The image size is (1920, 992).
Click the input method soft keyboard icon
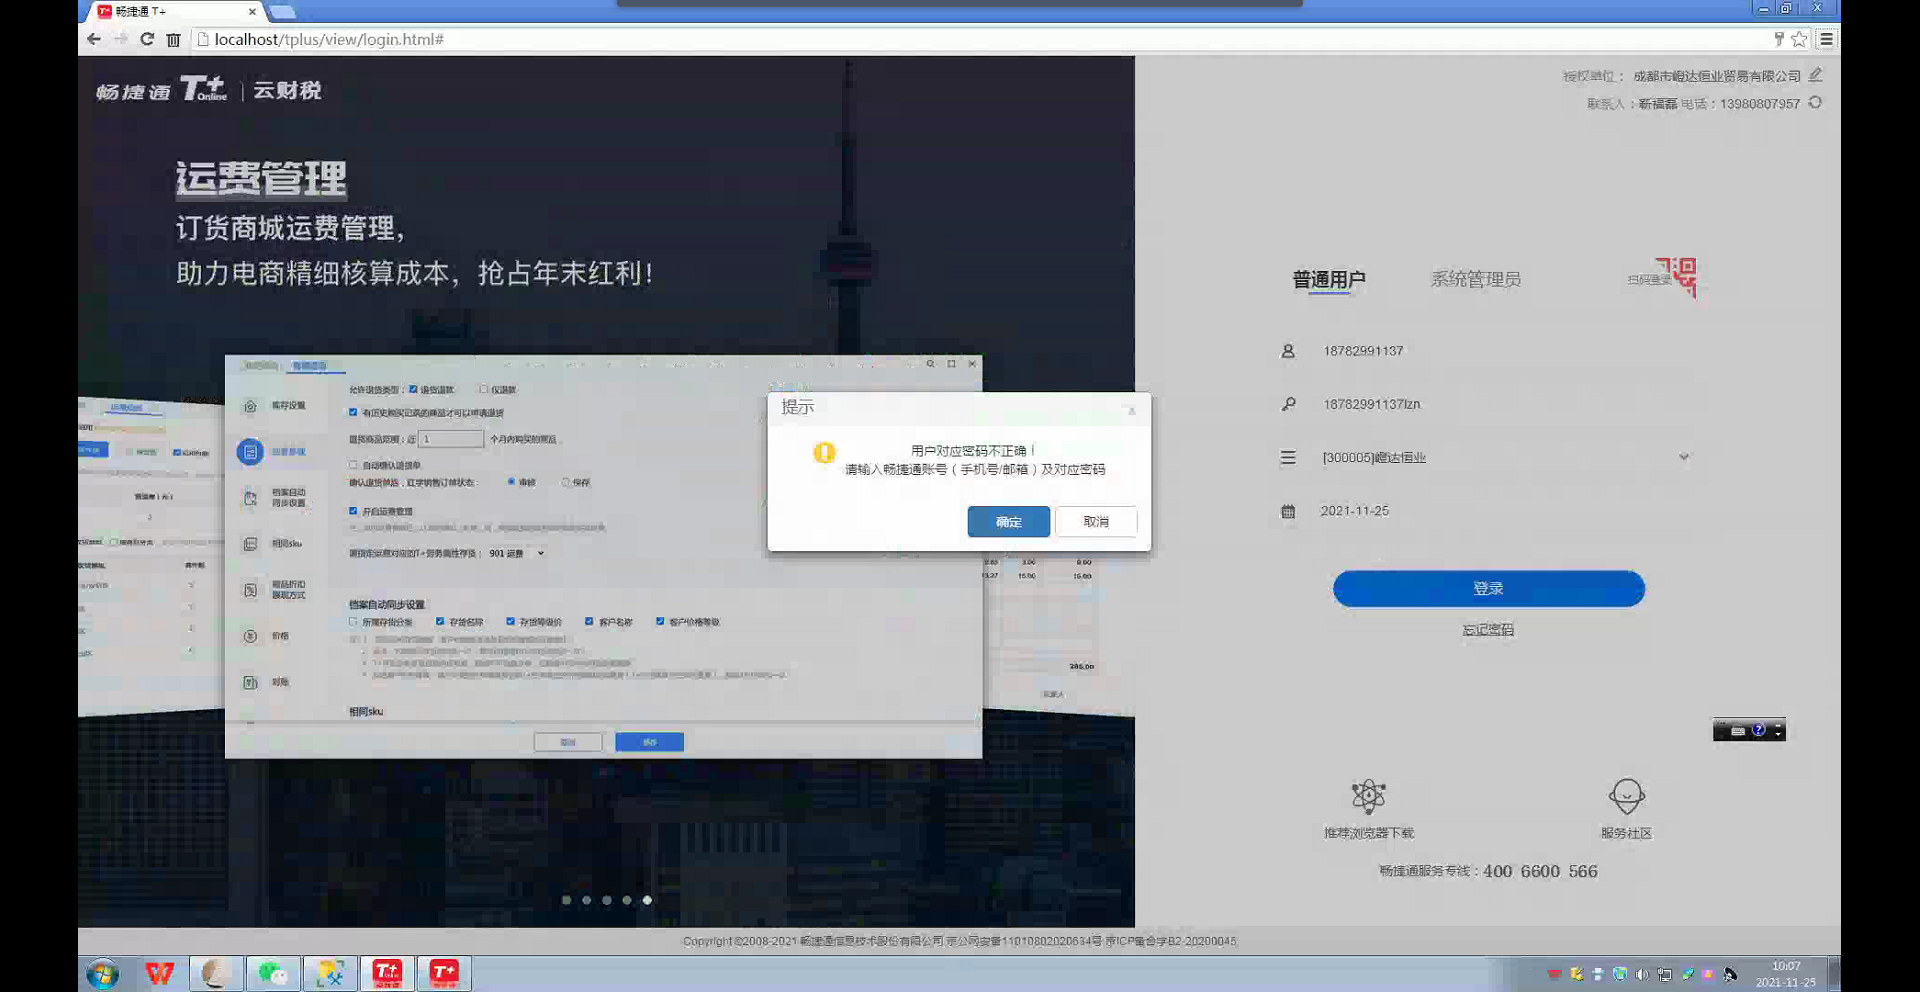point(1738,730)
